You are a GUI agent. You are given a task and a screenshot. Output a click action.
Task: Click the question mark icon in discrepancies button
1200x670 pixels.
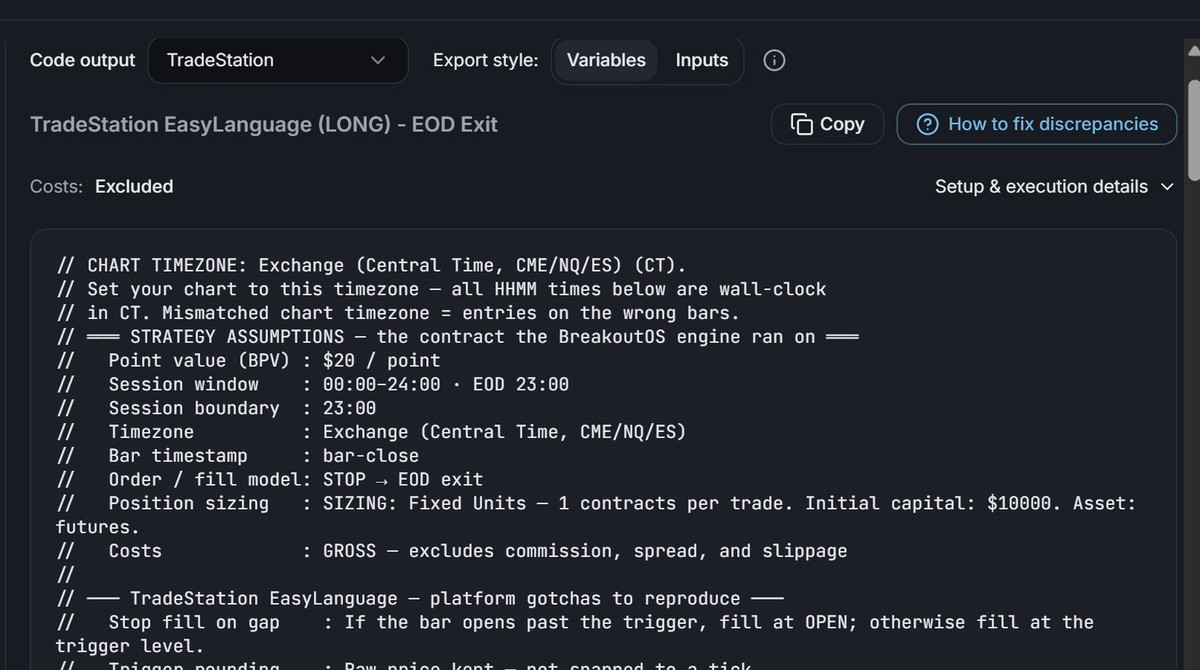click(x=928, y=124)
